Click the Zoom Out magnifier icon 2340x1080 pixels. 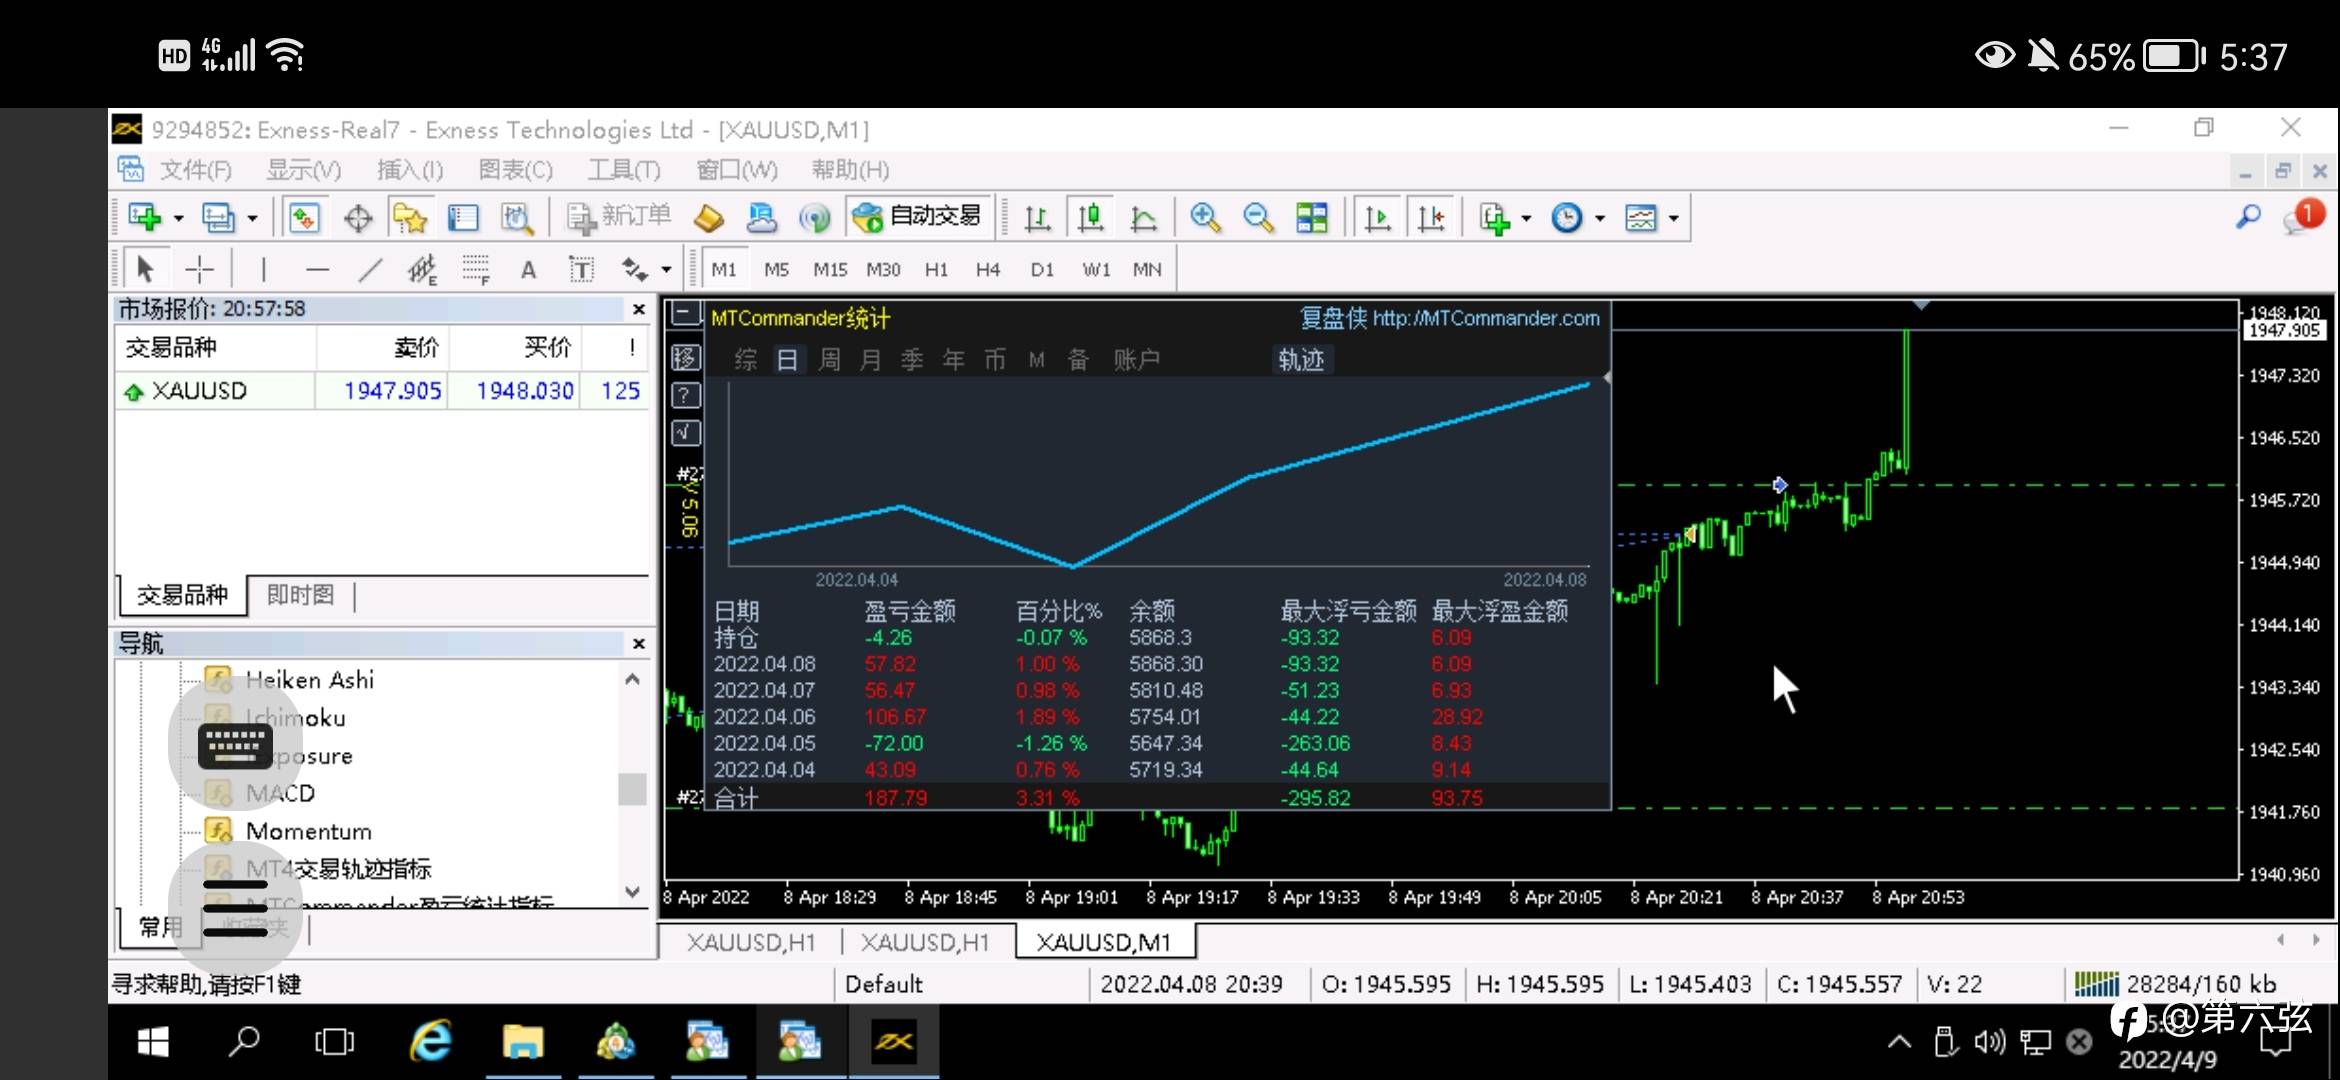tap(1258, 217)
